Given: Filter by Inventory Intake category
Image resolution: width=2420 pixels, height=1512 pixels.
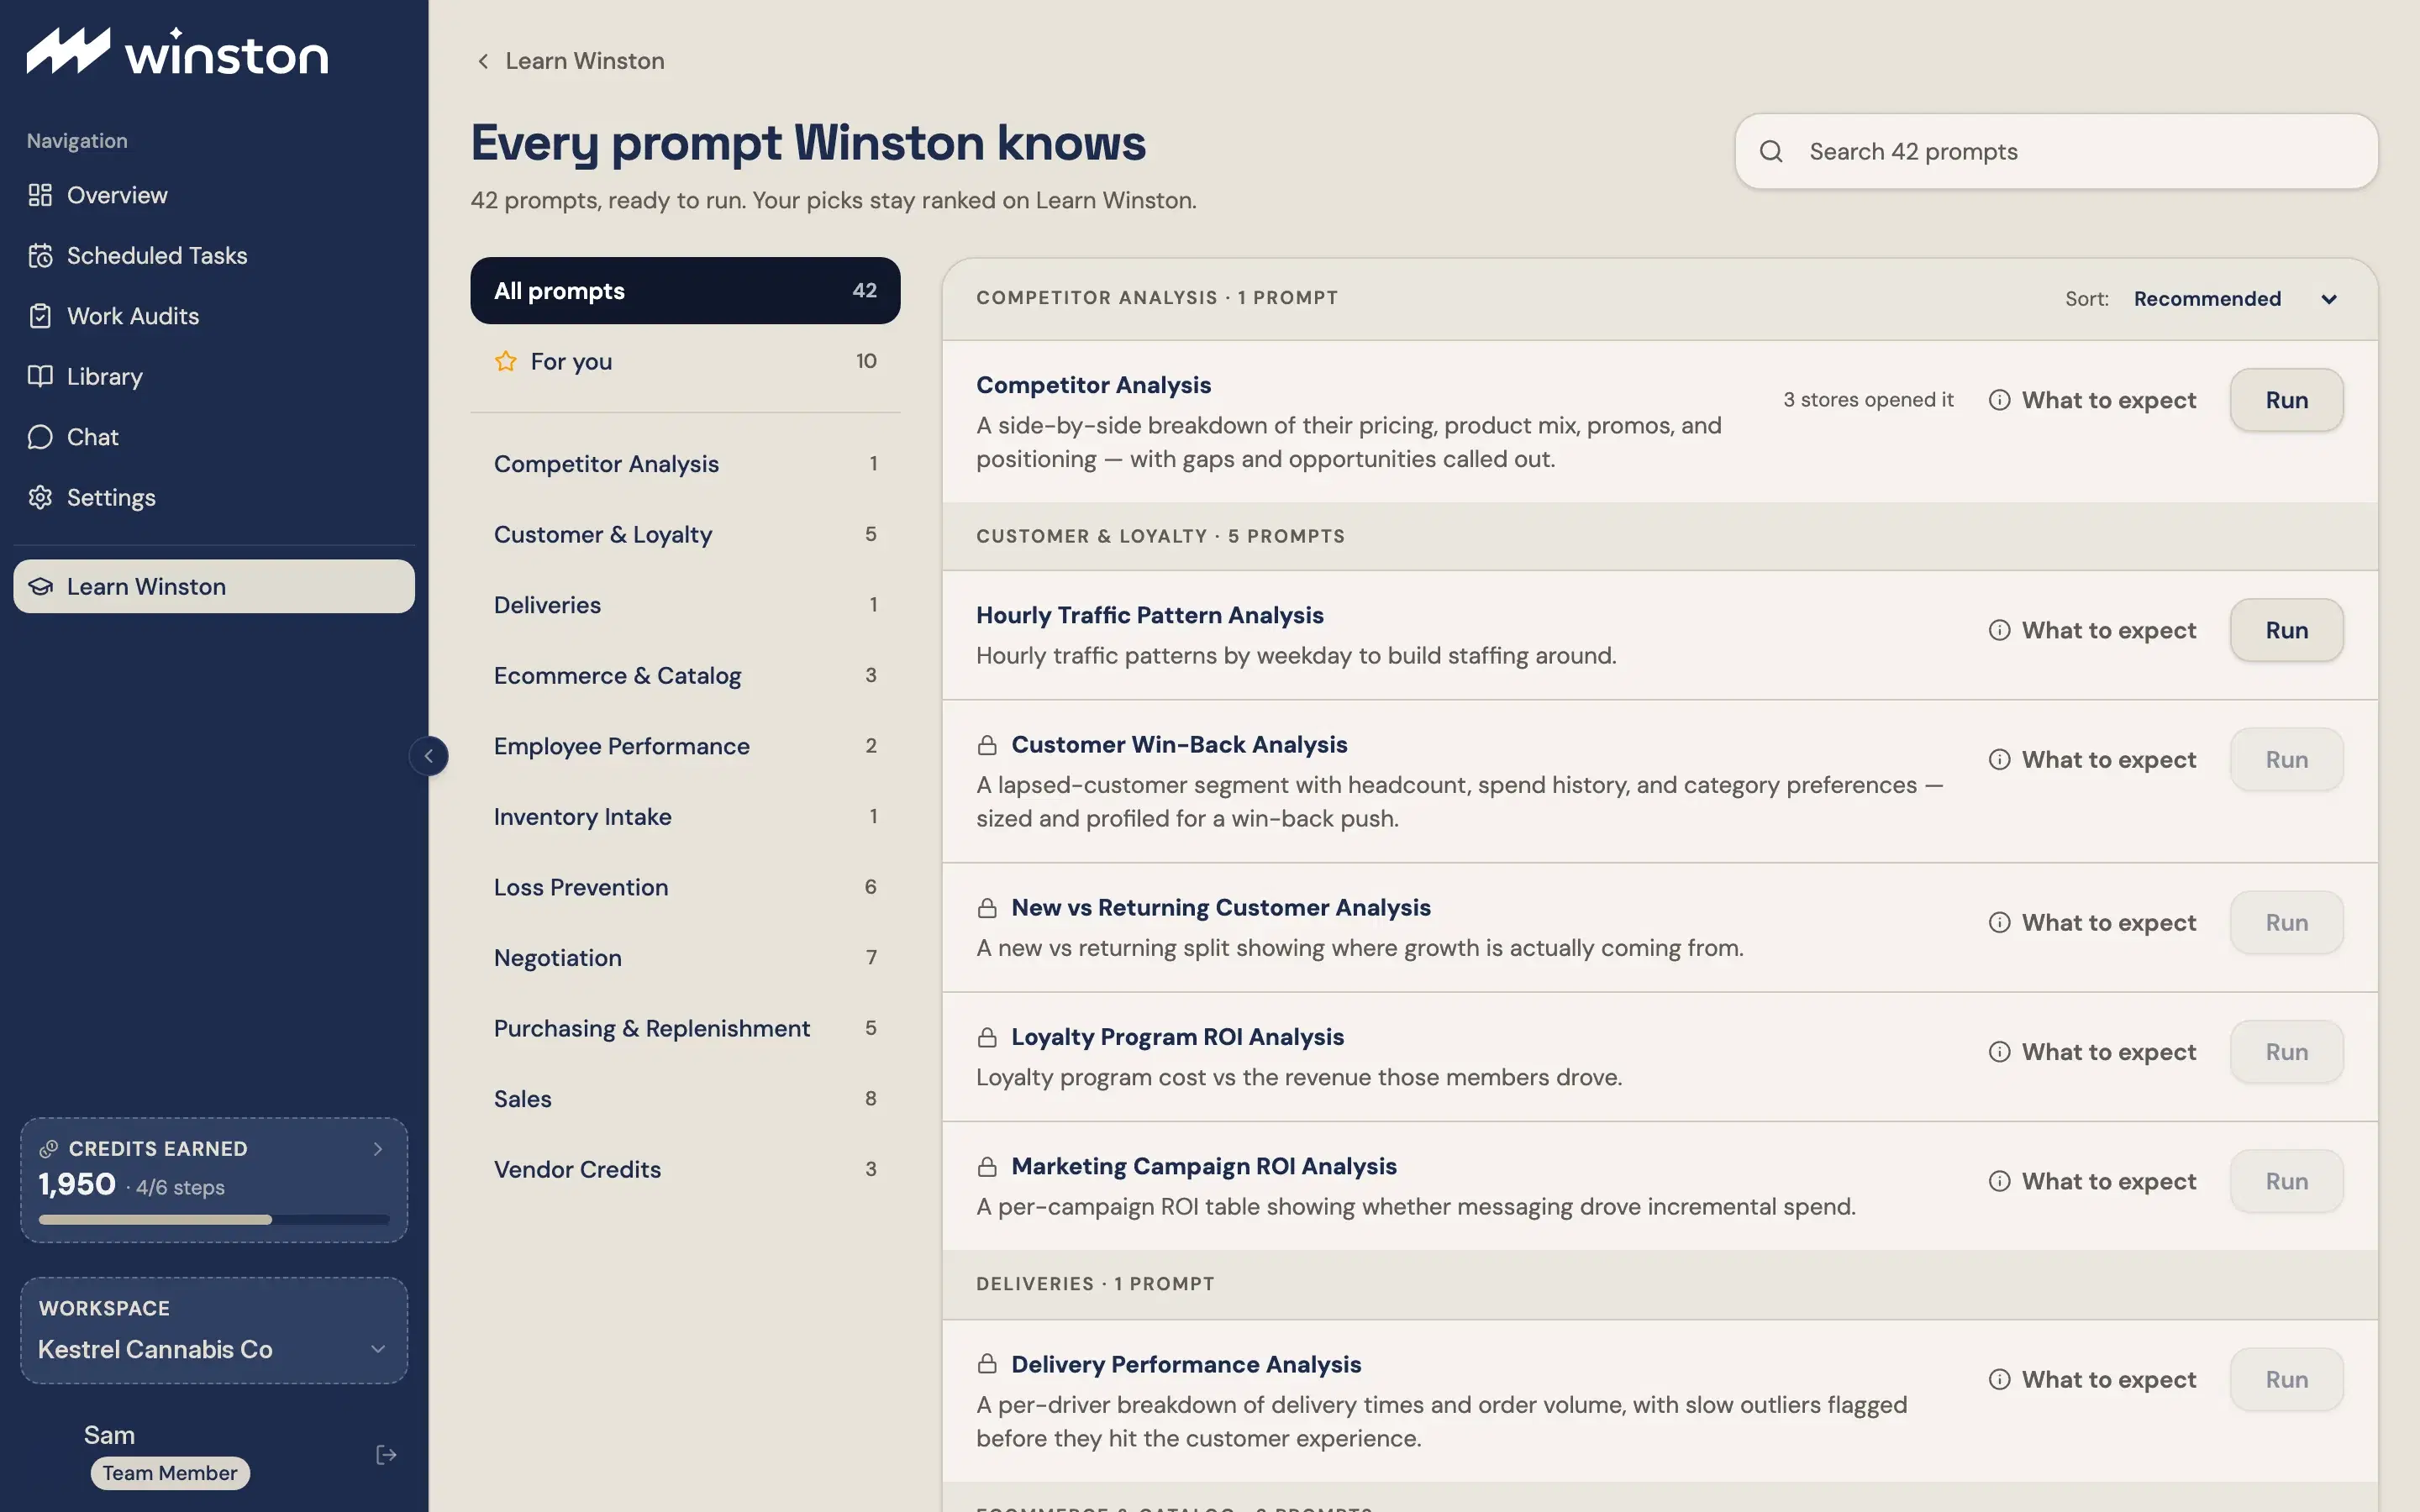Looking at the screenshot, I should [685, 817].
